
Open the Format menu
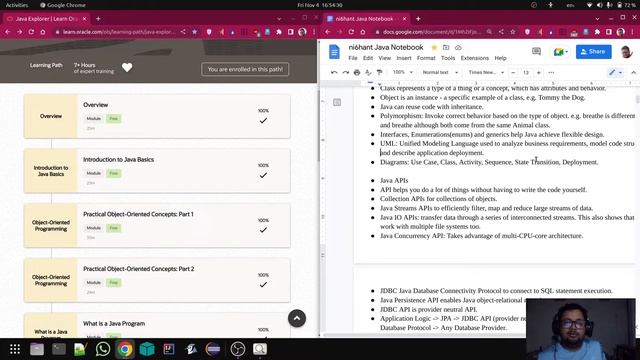[x=426, y=58]
